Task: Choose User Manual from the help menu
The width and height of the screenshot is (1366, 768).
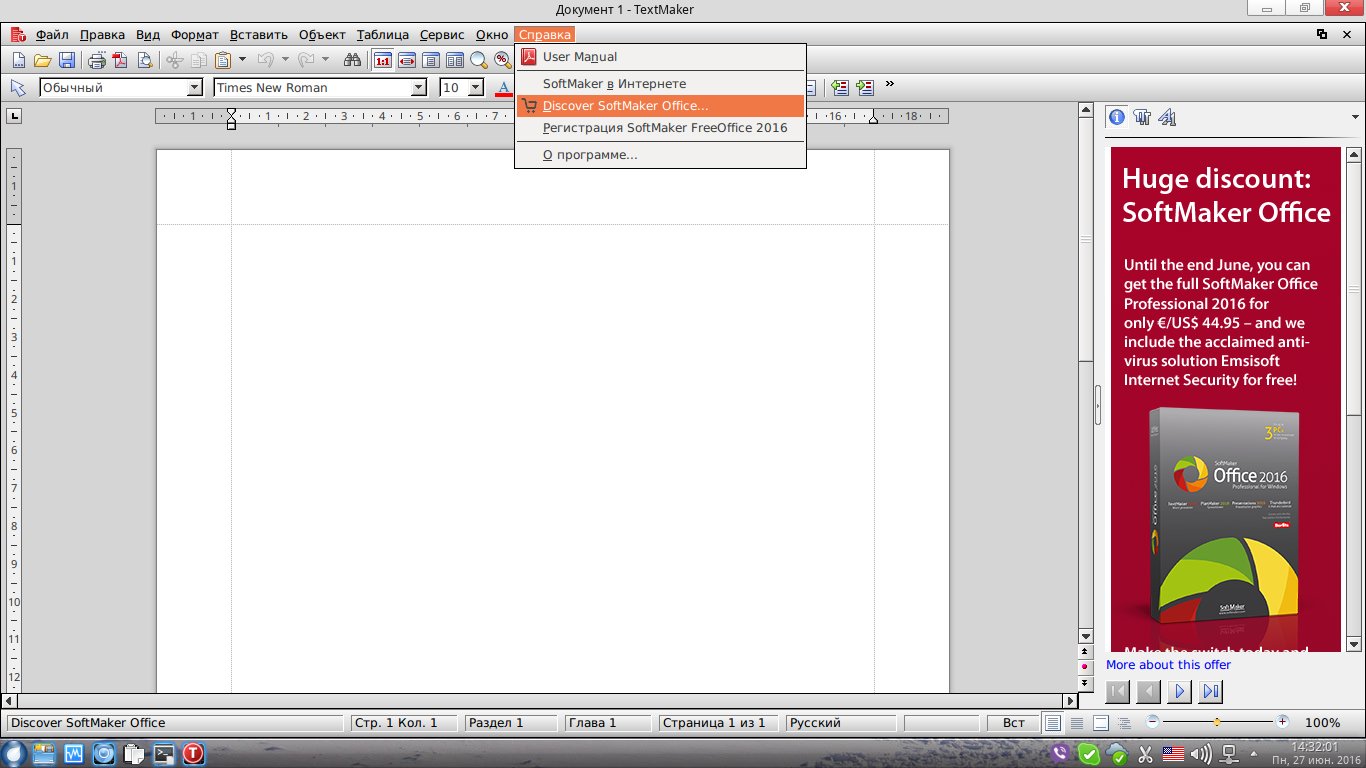Action: tap(660, 57)
